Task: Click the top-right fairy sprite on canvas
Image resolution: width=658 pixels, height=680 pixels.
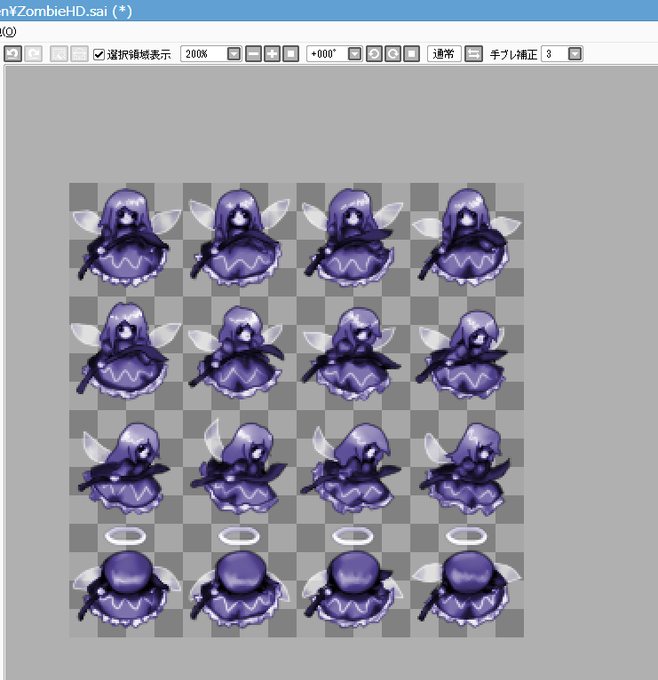Action: click(x=467, y=238)
